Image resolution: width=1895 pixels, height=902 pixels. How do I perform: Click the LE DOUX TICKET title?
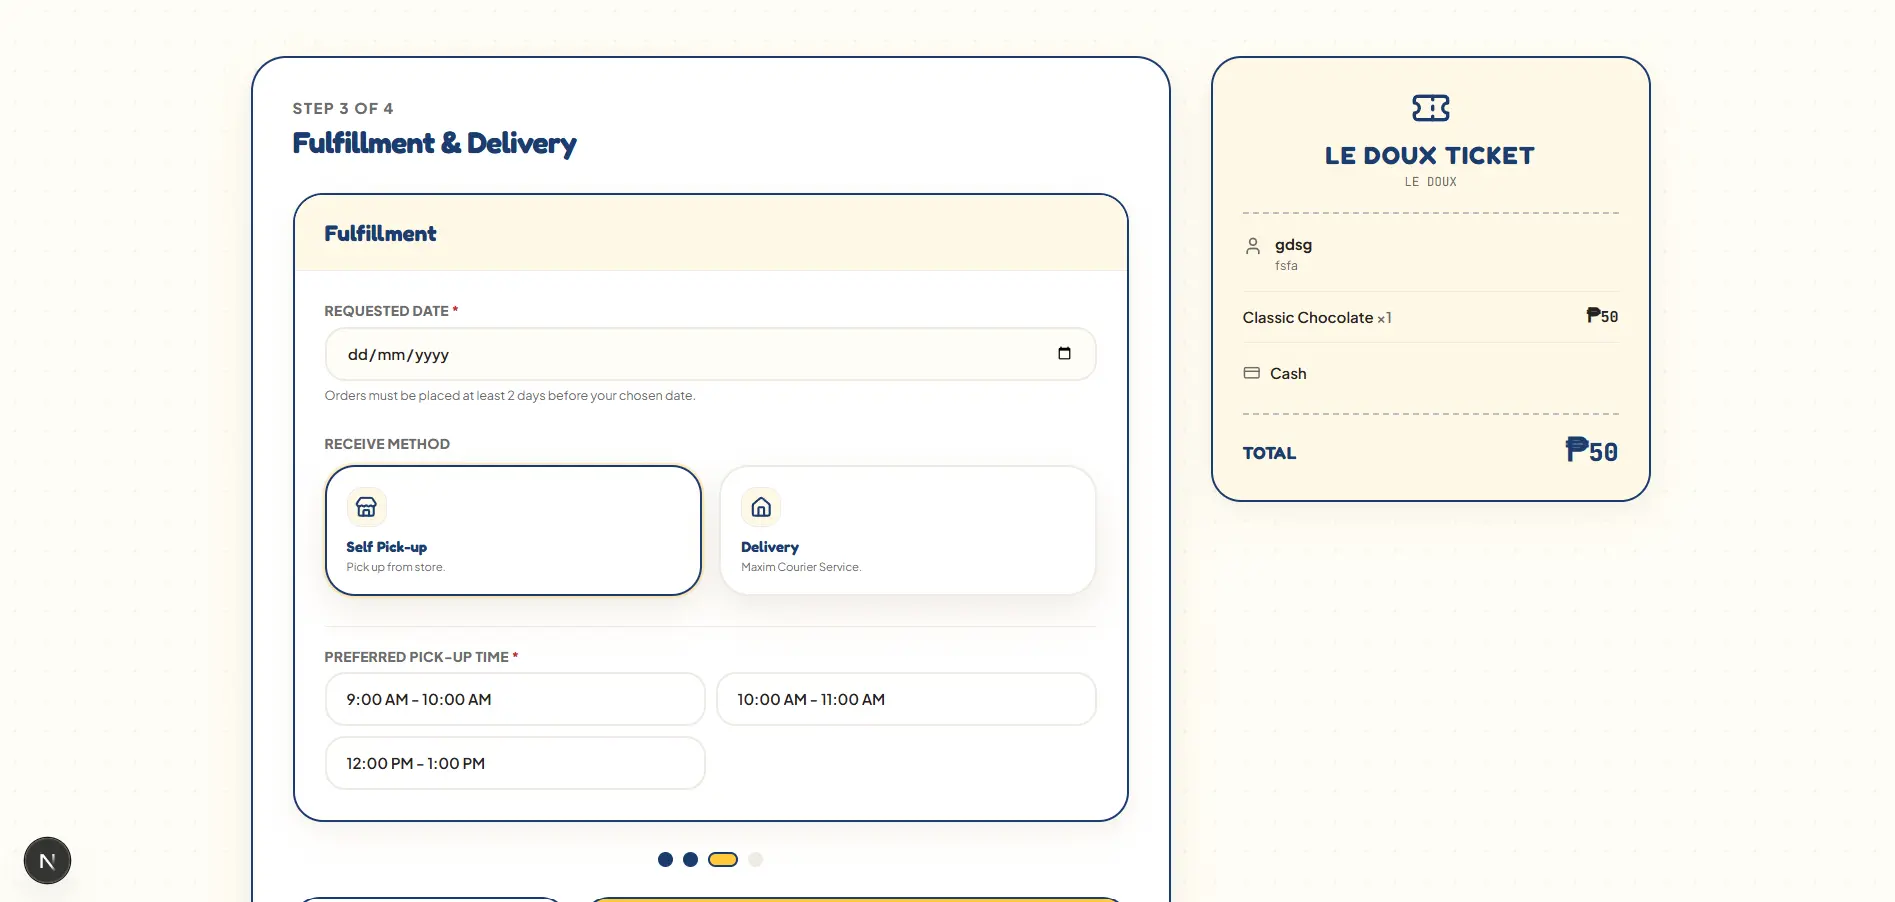[x=1430, y=156]
